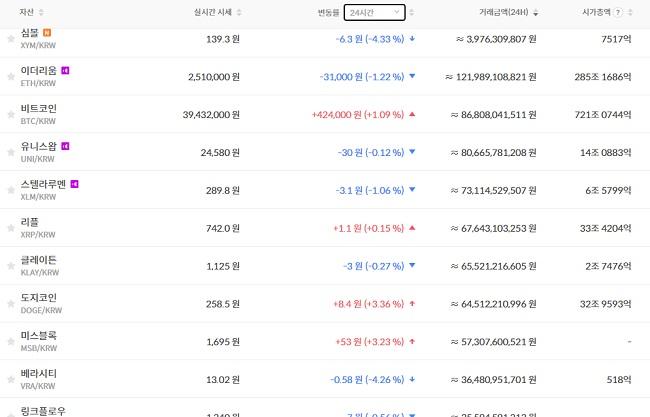Click the star icon on the XRP row

point(11,227)
